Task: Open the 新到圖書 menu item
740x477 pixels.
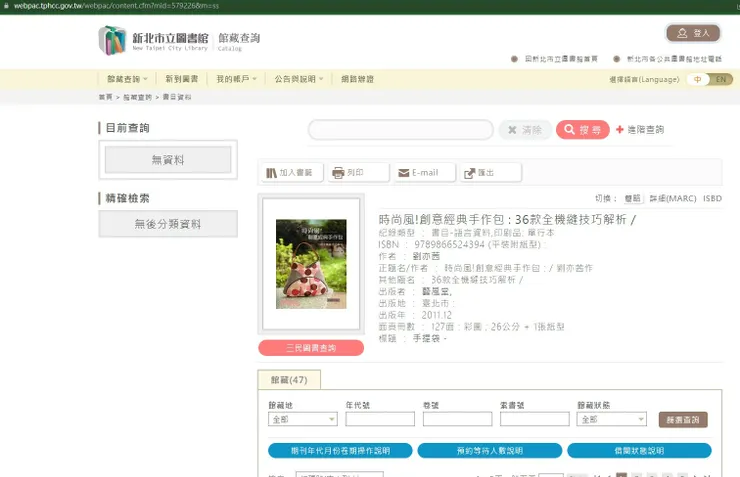Action: click(182, 79)
